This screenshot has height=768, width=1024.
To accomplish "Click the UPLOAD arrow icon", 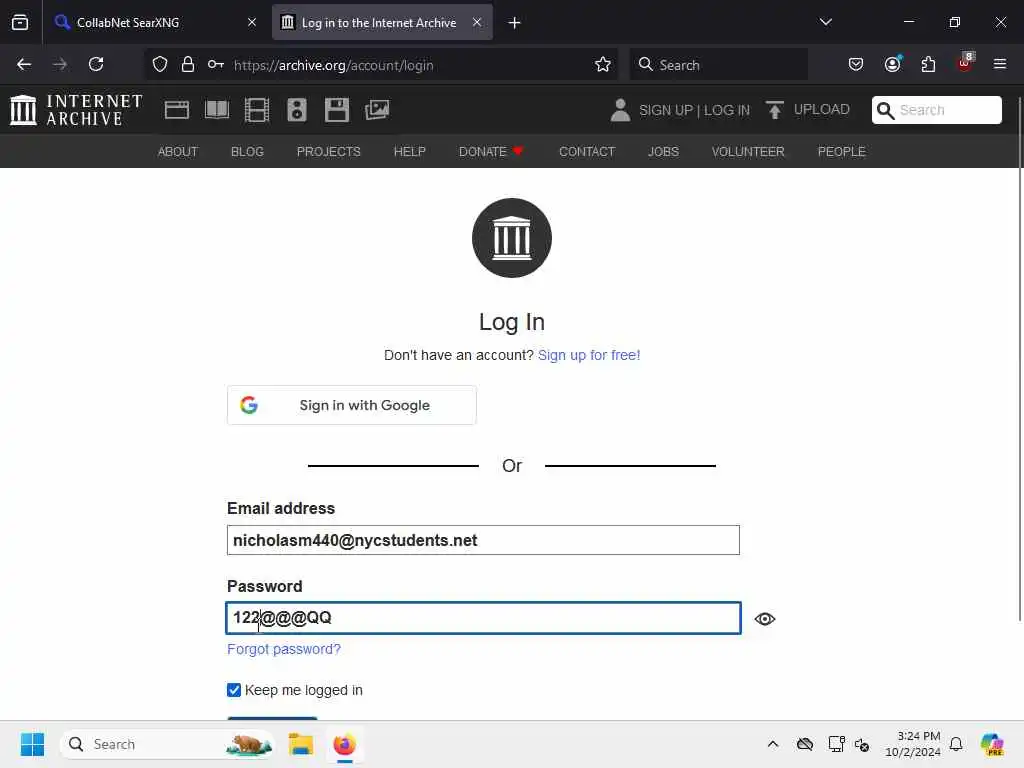I will (x=775, y=110).
